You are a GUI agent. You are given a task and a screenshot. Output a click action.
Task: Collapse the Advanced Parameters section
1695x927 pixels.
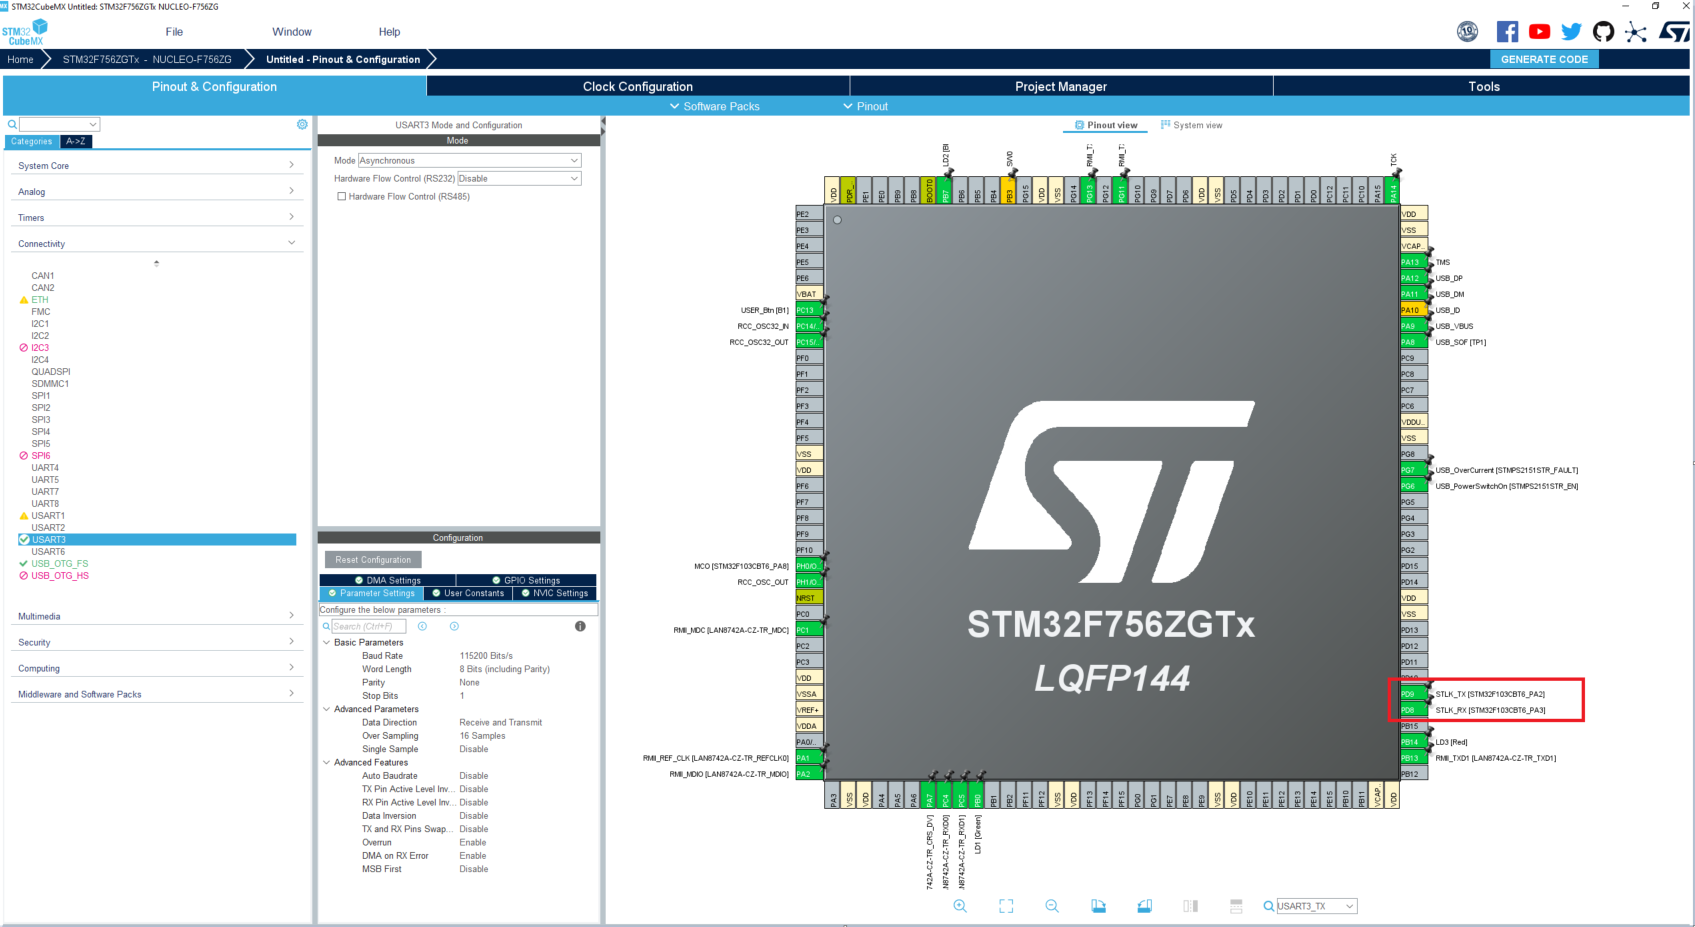tap(326, 708)
